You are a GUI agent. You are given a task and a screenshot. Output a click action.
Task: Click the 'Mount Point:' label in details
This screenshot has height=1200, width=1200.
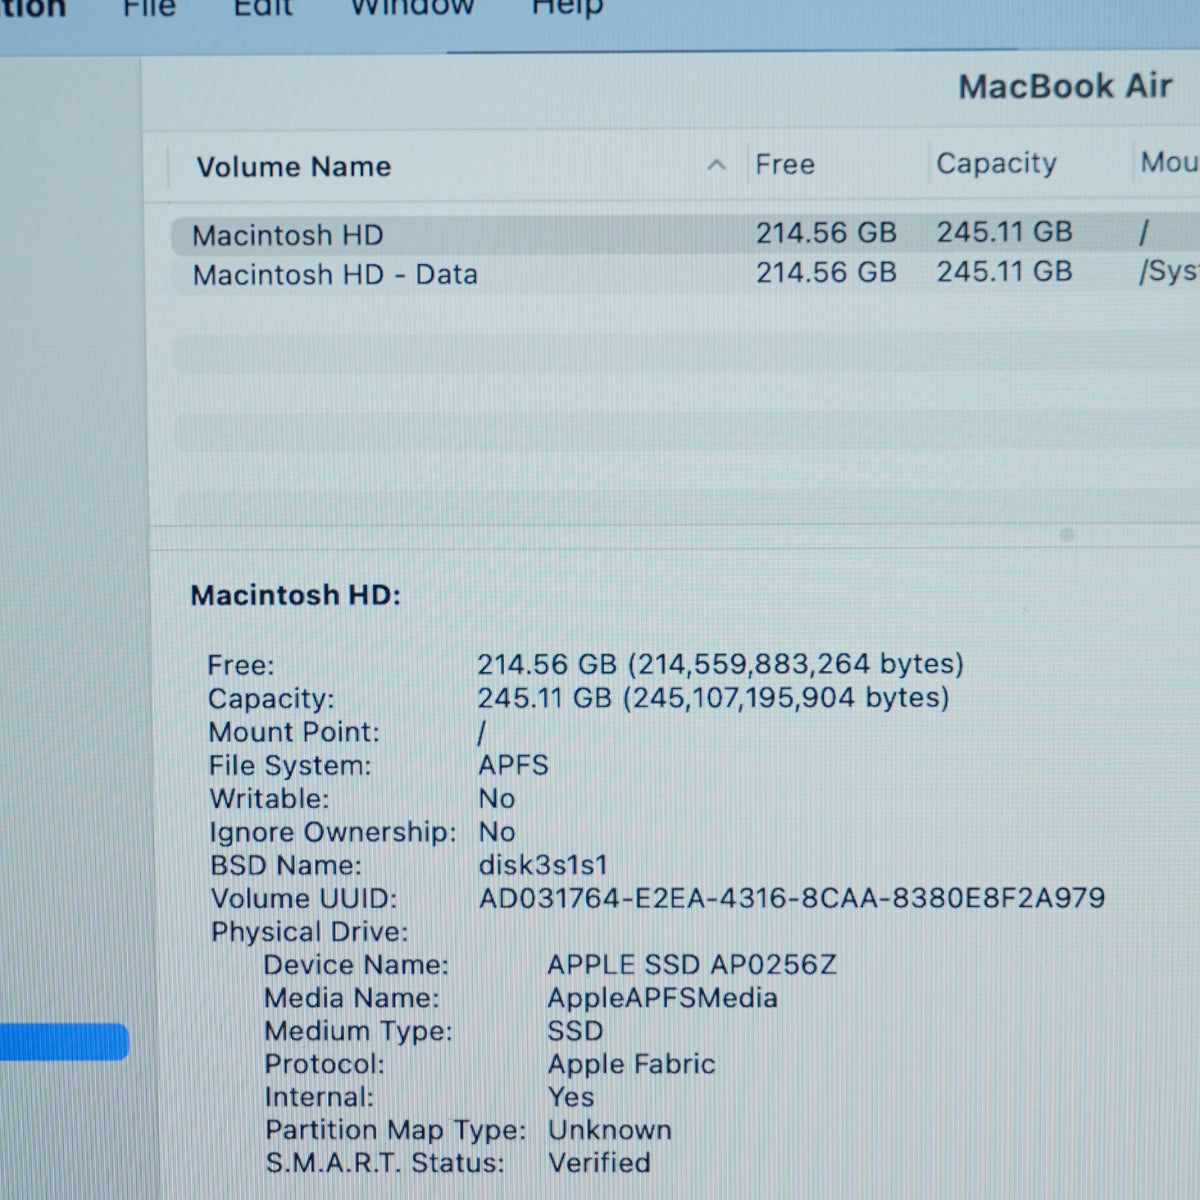pos(294,732)
